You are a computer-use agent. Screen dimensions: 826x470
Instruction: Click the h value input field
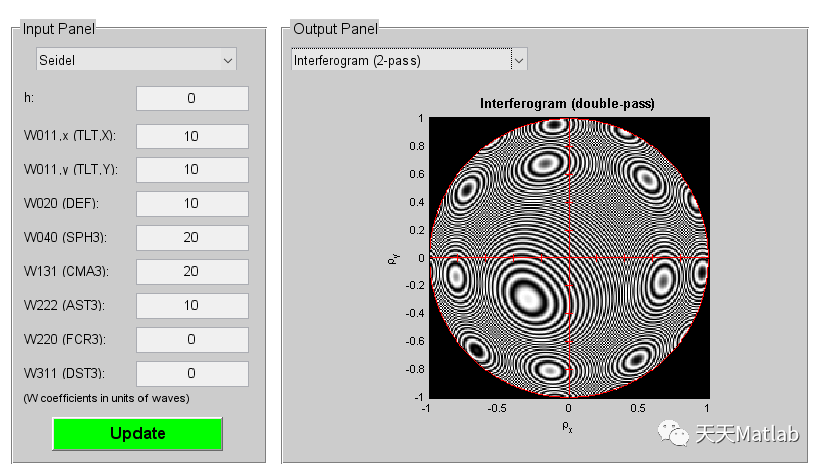(x=192, y=99)
